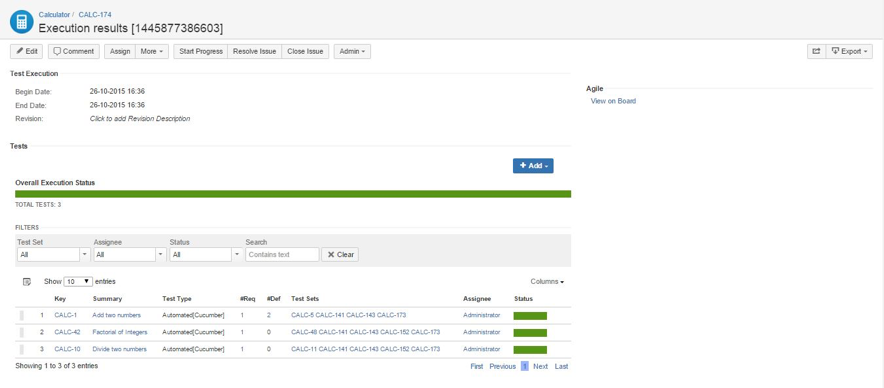The height and width of the screenshot is (388, 884).
Task: Sort by the #Req column header
Action: (x=247, y=299)
